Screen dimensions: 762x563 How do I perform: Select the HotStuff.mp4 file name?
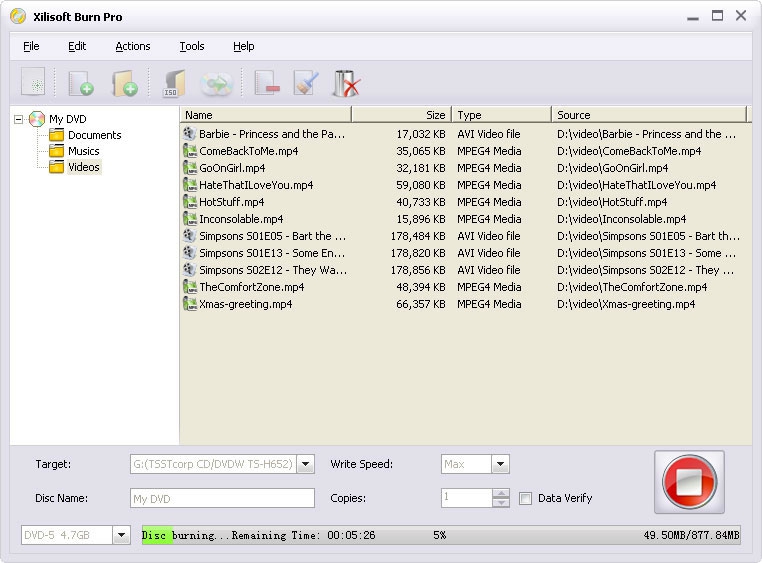tap(232, 202)
